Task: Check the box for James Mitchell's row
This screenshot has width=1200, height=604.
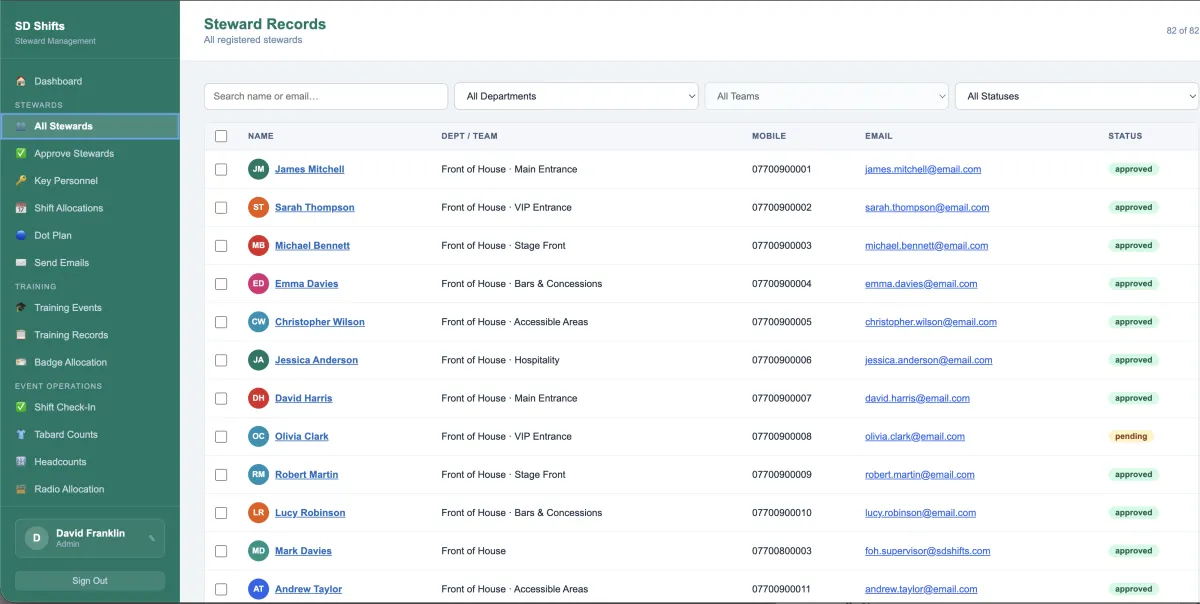Action: coord(221,170)
